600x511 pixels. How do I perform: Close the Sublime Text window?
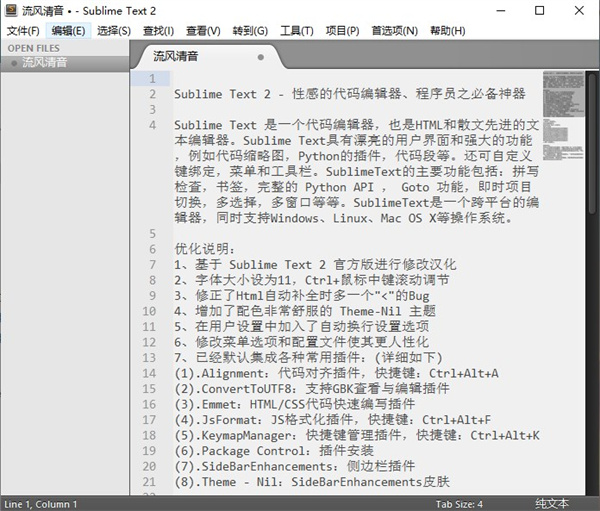tap(579, 11)
